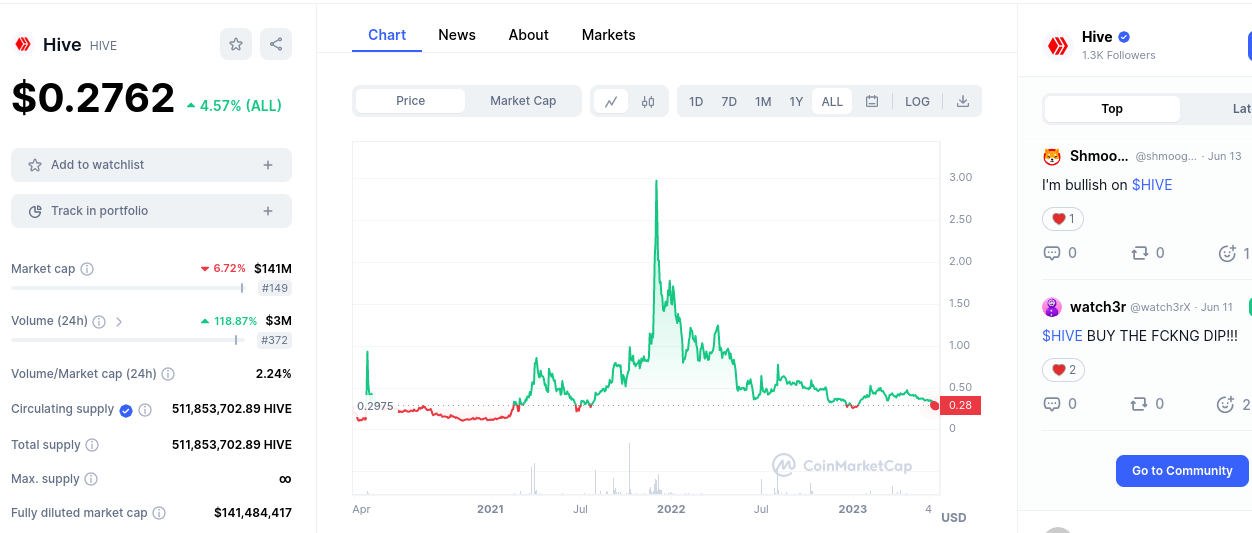Set chart range to 7D
This screenshot has height=533, width=1252.
[729, 101]
